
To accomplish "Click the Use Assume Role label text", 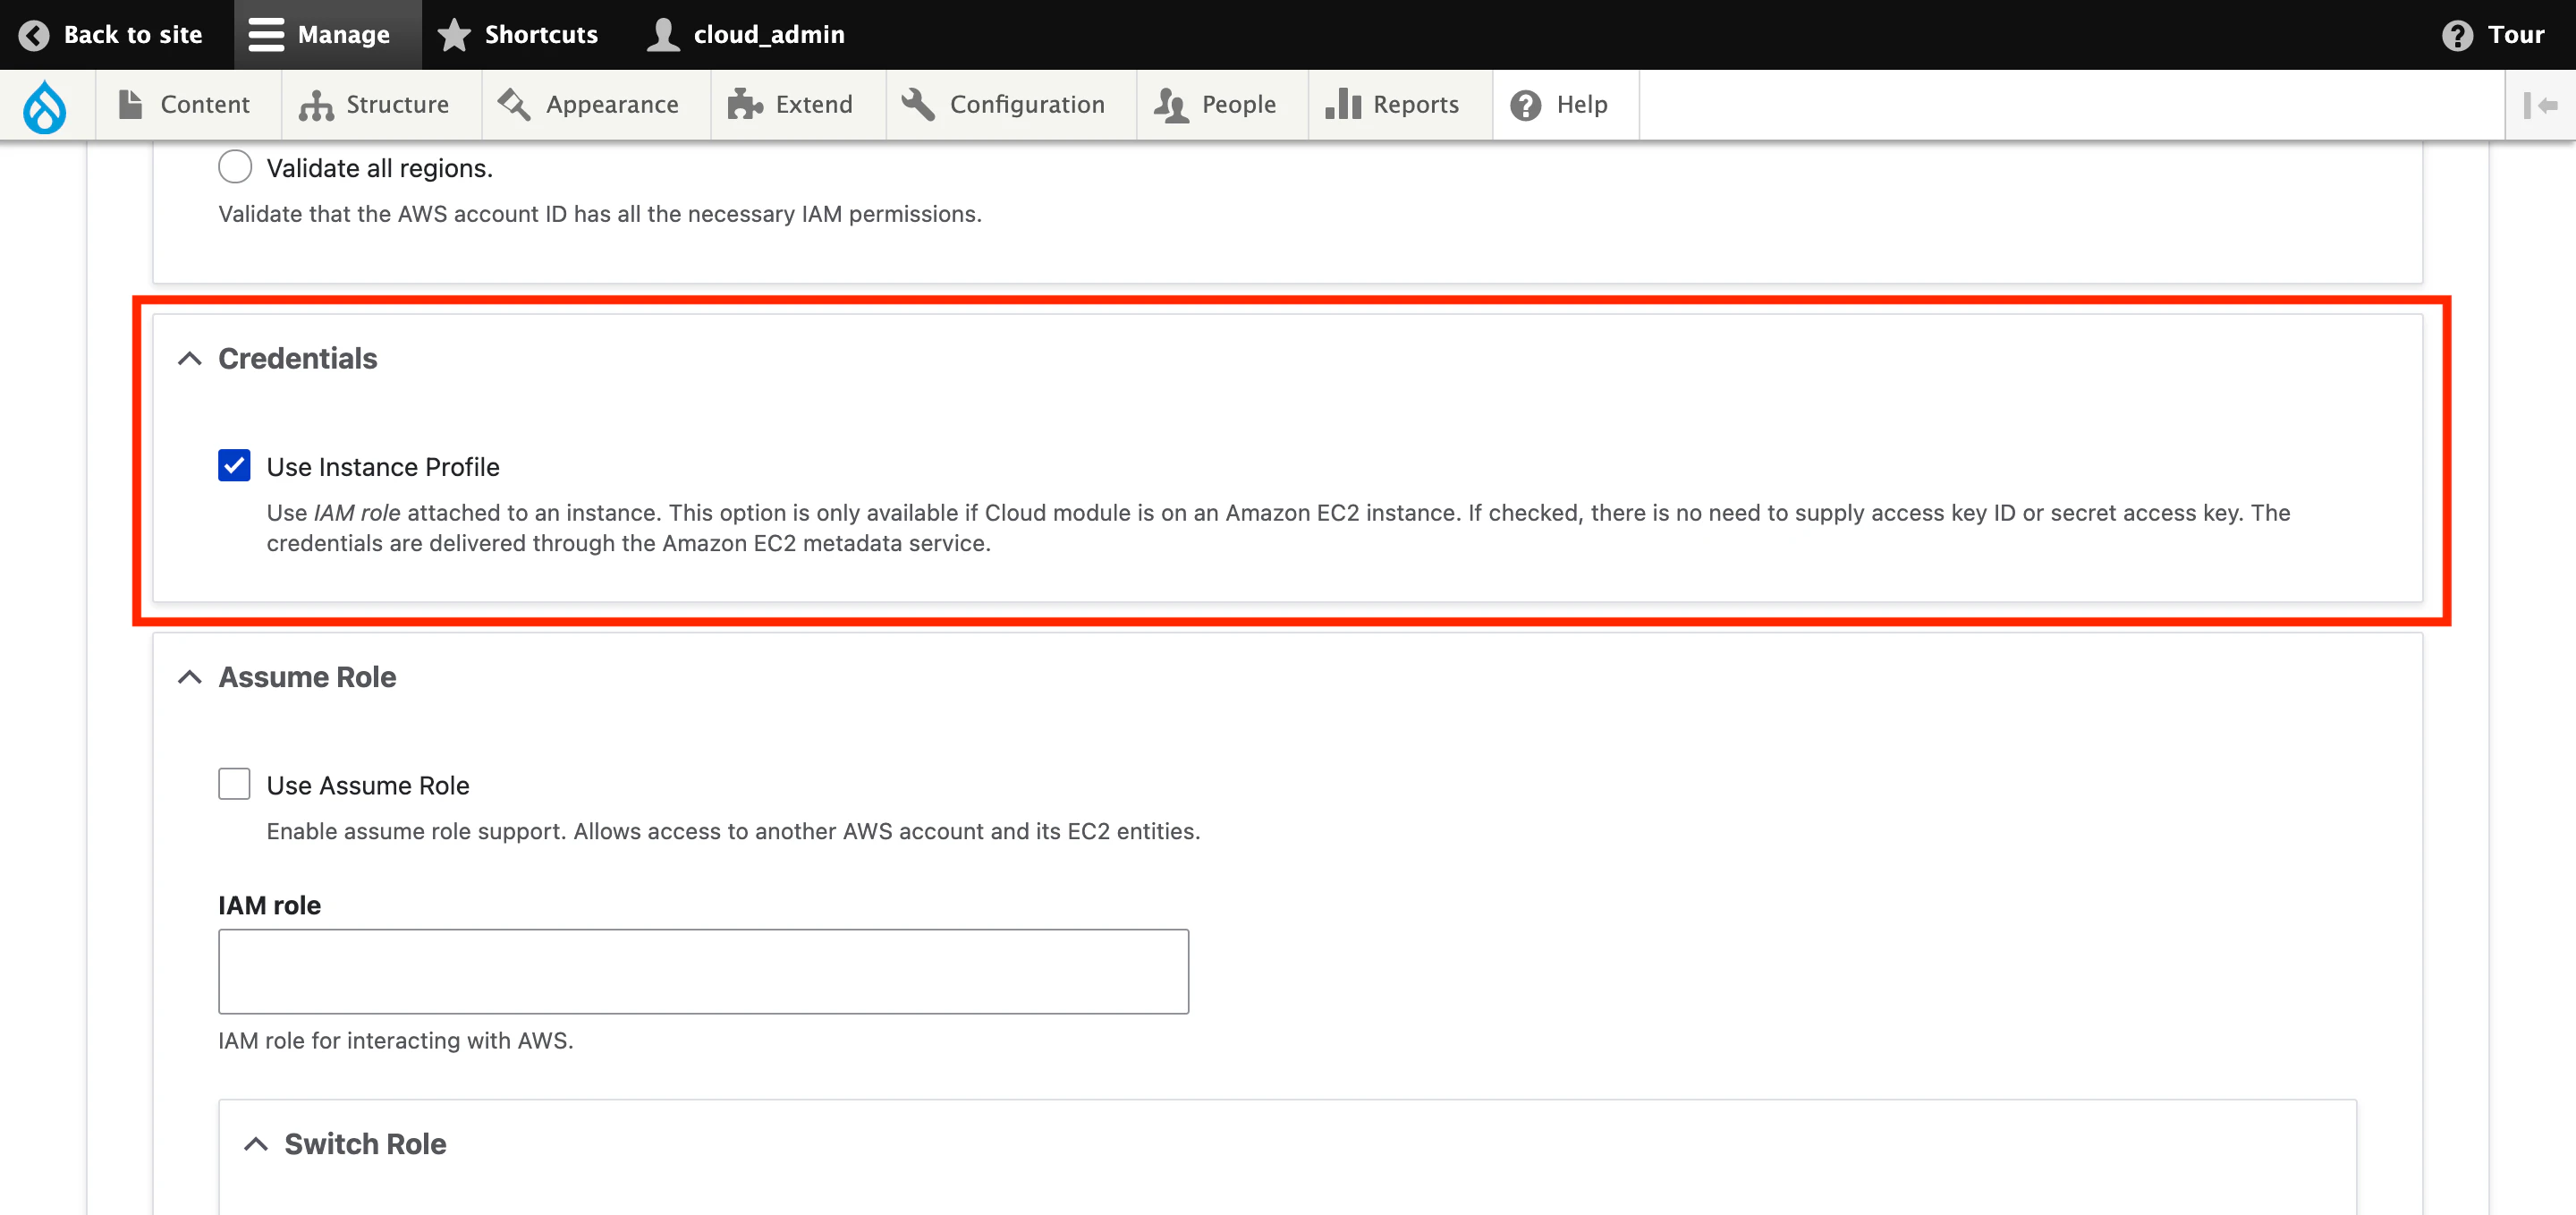I will 368,785.
